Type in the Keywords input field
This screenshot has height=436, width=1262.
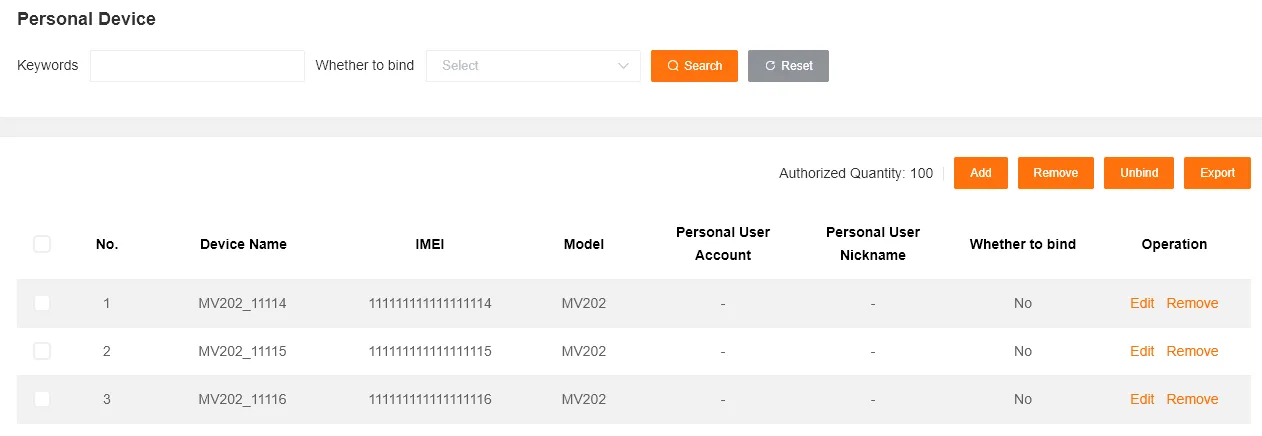click(x=197, y=66)
